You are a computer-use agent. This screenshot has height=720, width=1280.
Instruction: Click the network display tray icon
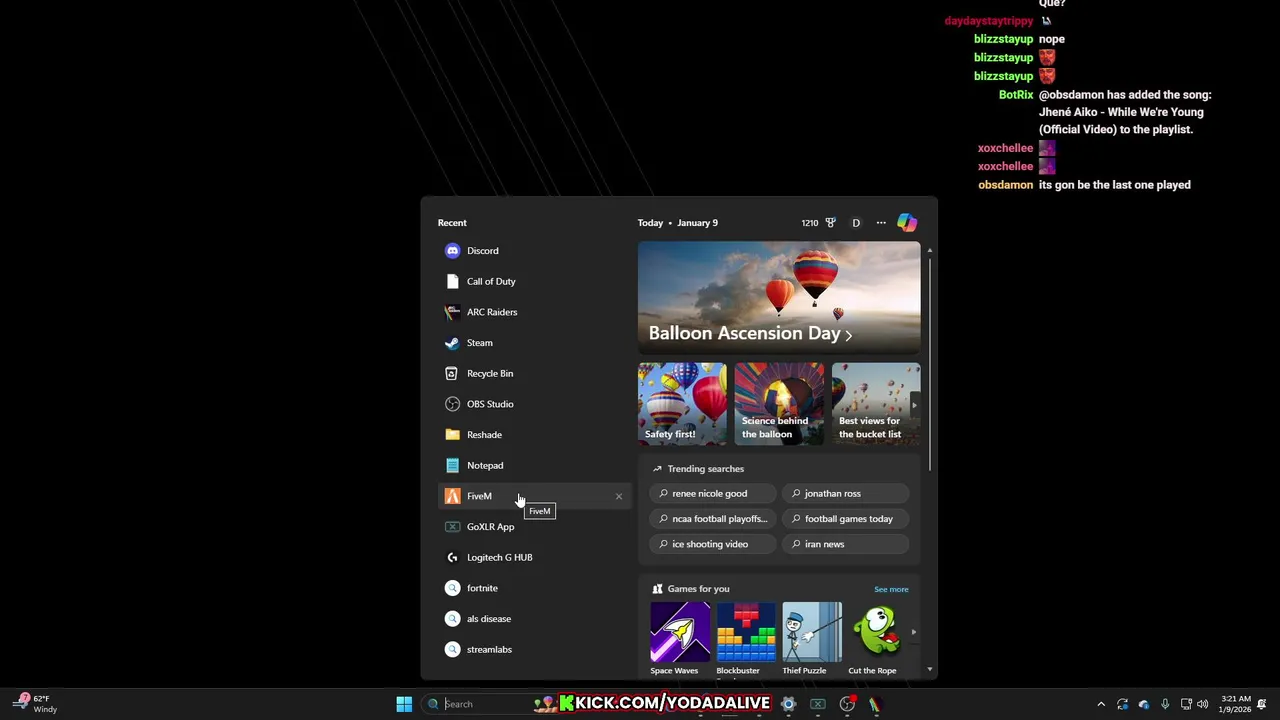pos(1186,704)
